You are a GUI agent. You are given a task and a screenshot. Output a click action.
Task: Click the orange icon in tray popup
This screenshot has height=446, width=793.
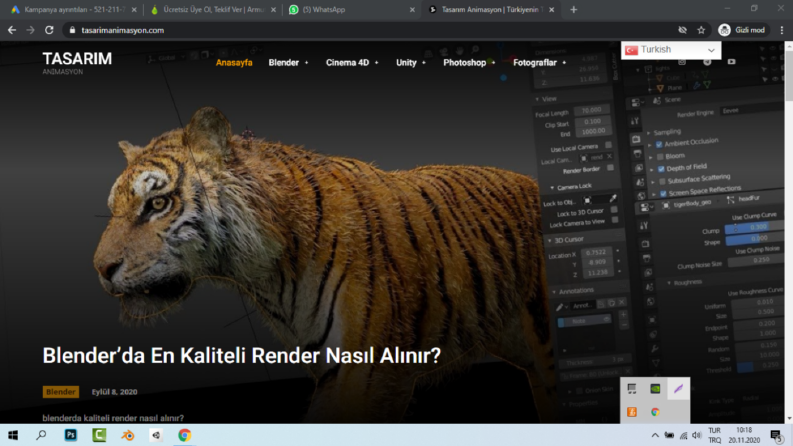632,412
